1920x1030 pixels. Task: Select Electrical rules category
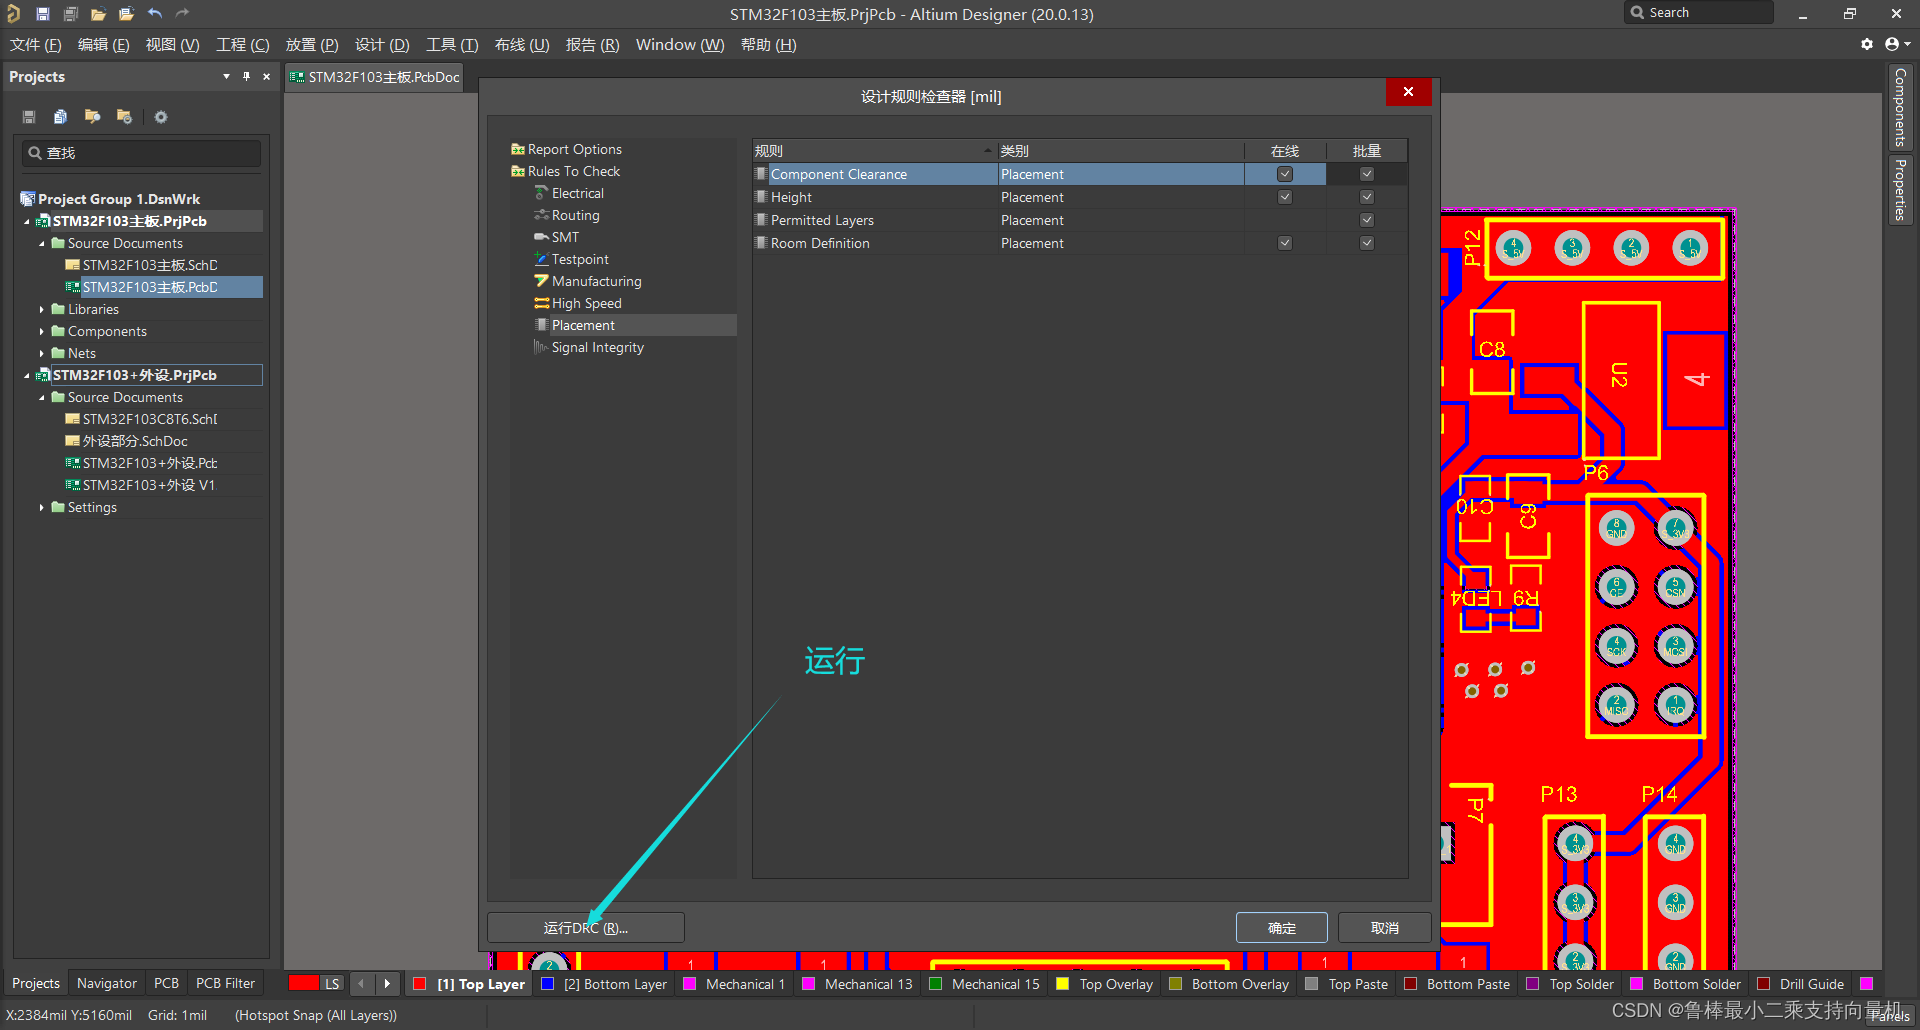[x=577, y=193]
